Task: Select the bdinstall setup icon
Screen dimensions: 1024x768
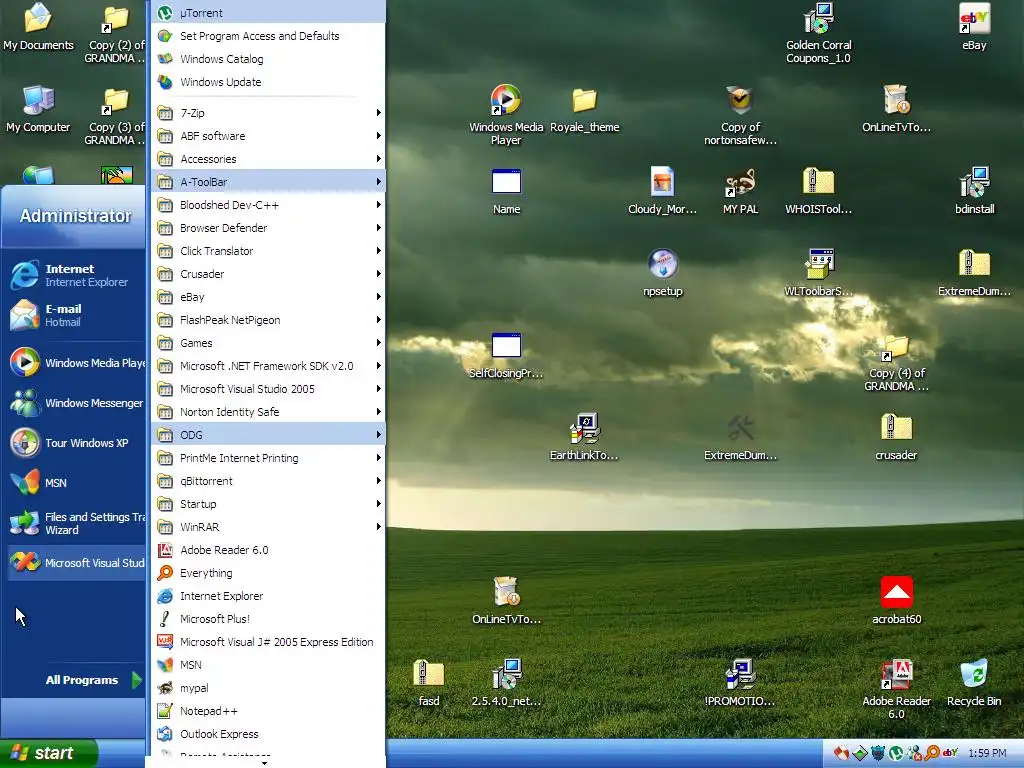Action: click(x=974, y=190)
